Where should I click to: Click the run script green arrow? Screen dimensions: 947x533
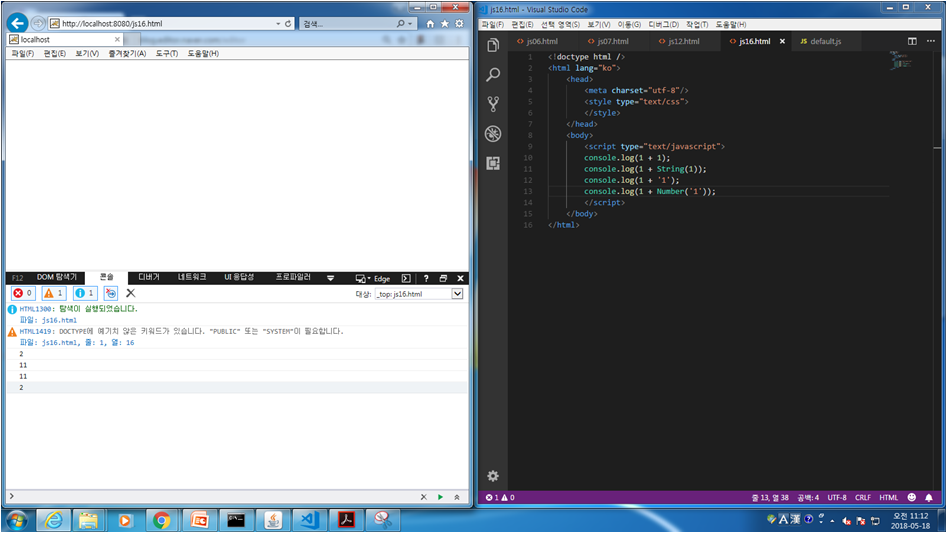pos(440,497)
